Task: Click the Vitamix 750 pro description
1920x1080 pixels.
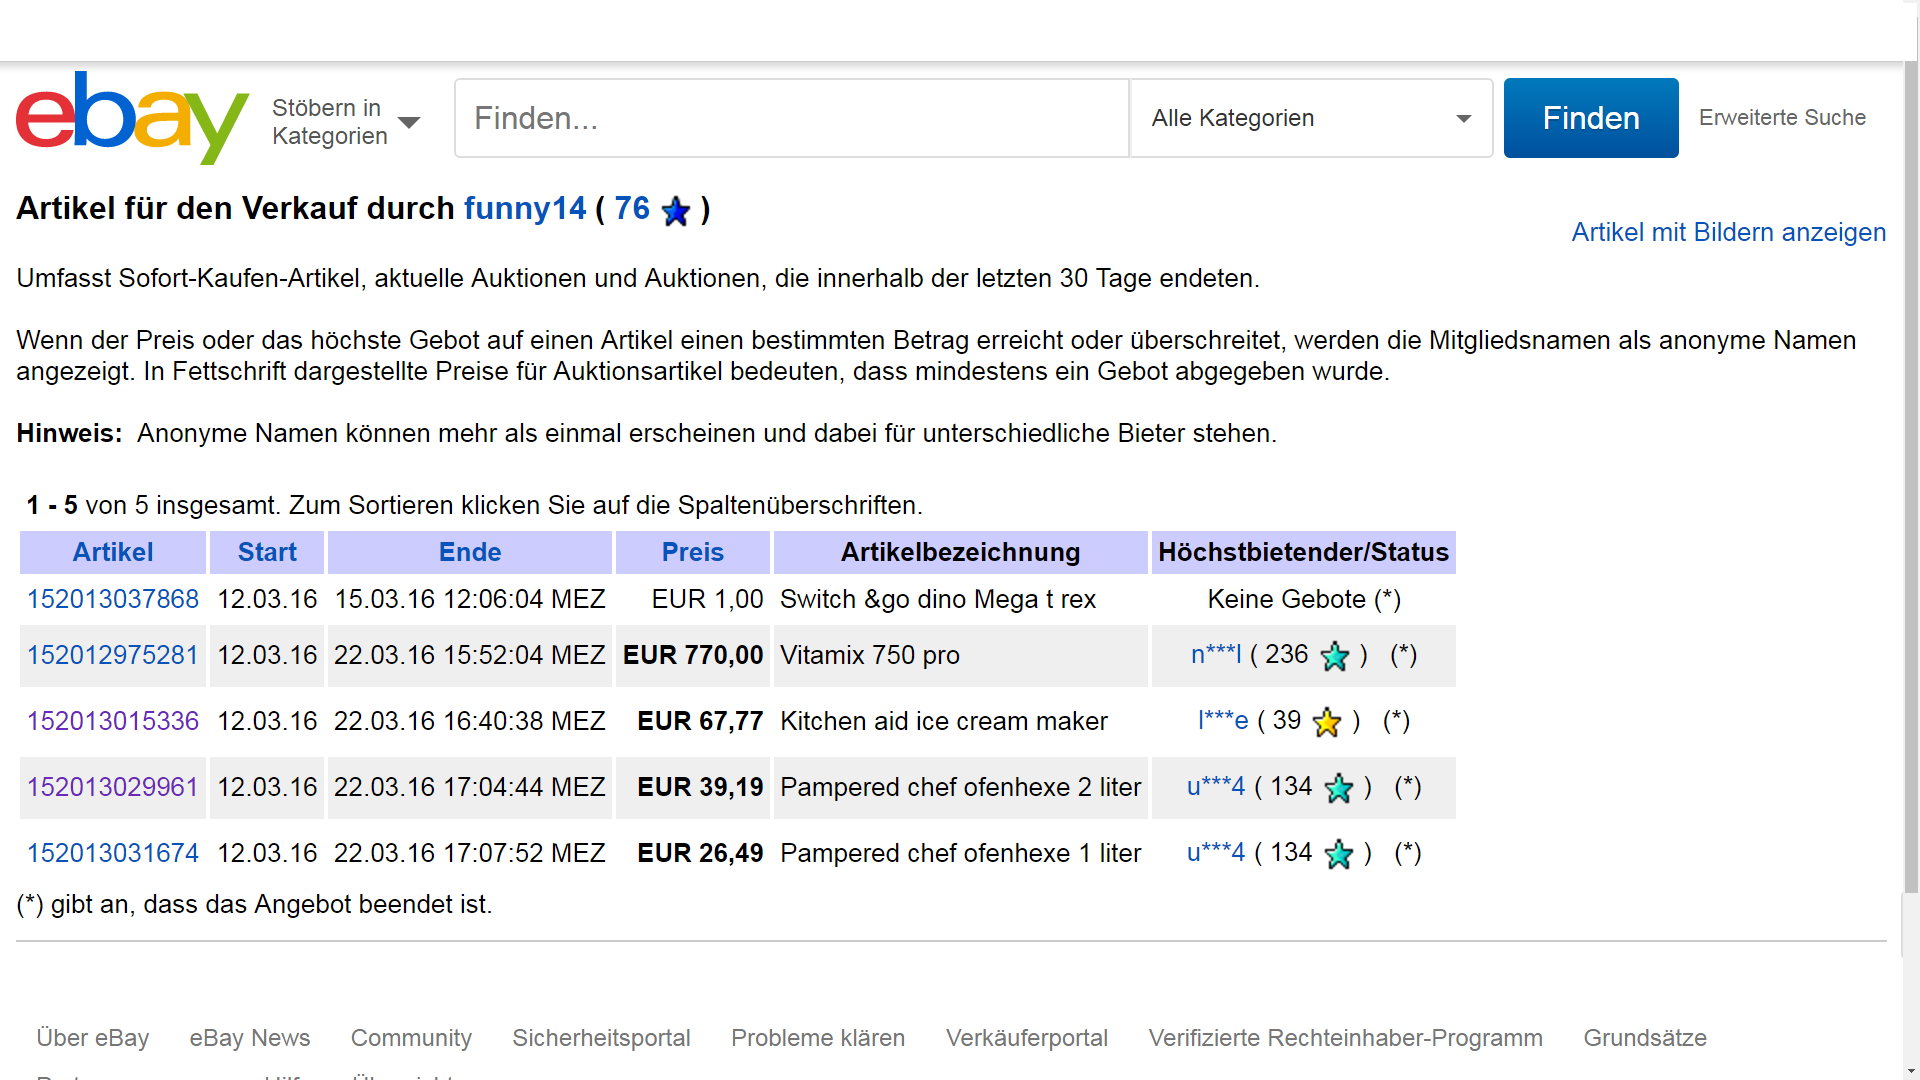Action: [x=870, y=655]
